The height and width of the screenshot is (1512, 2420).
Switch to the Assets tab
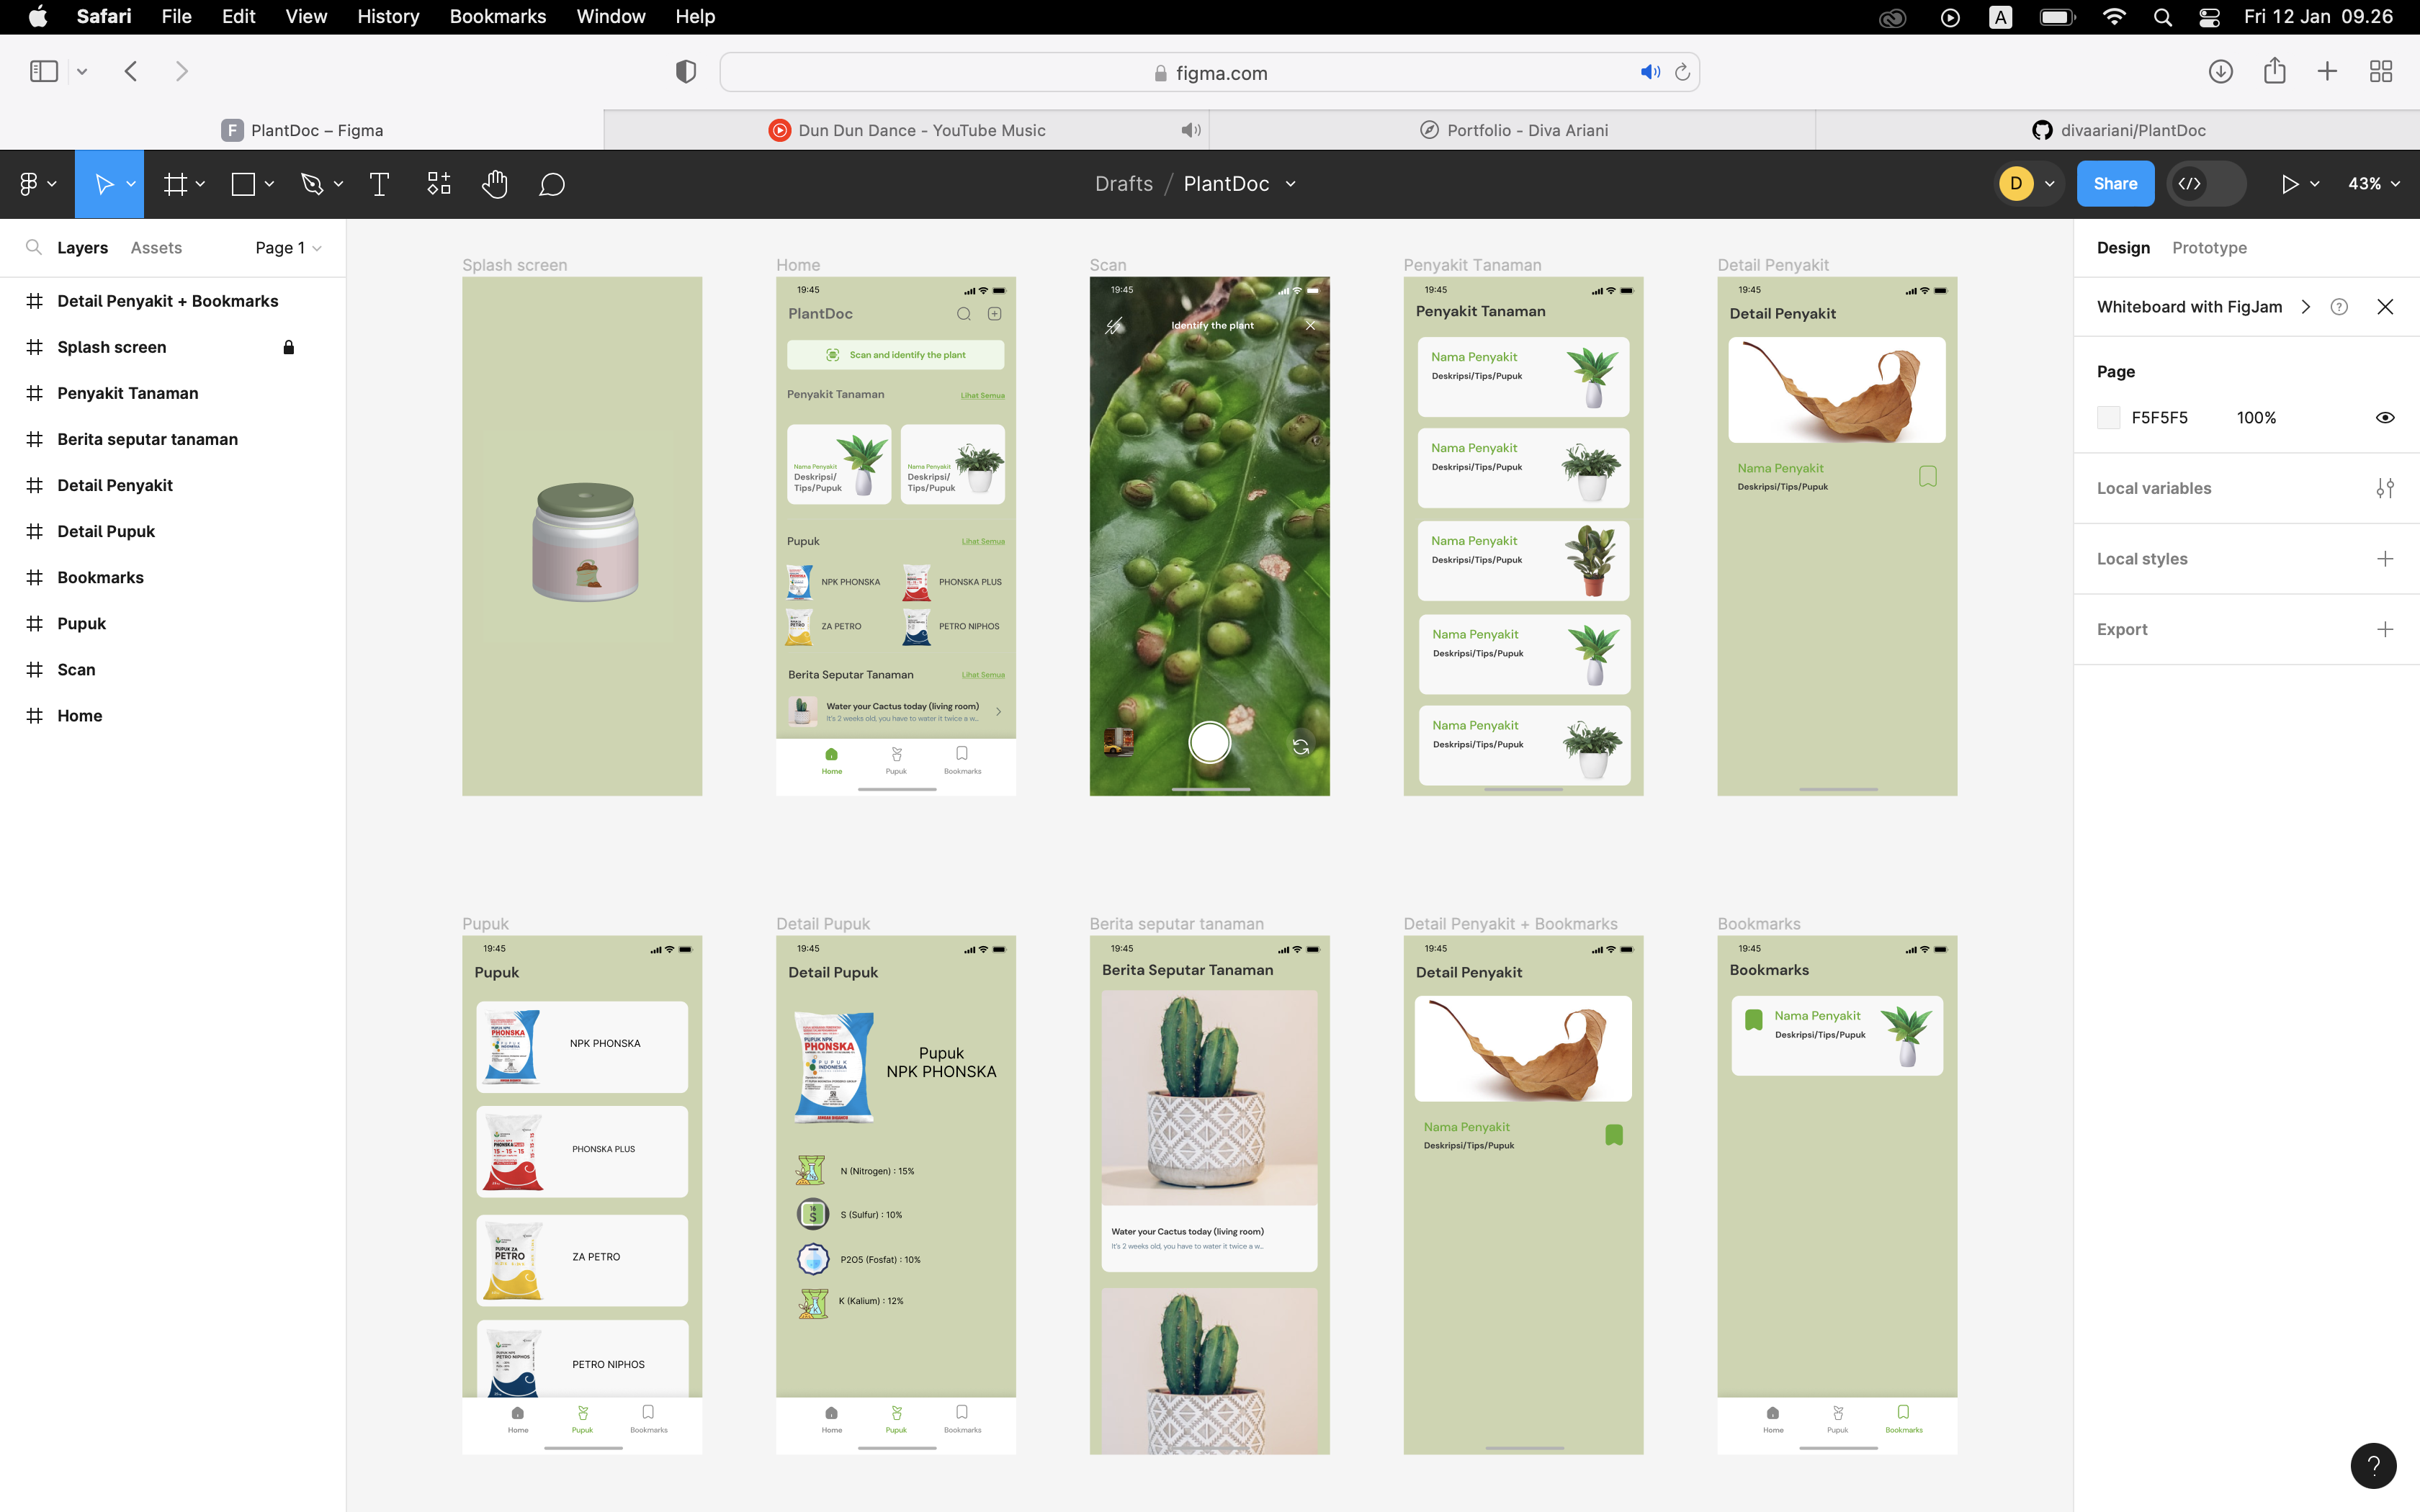[x=156, y=247]
